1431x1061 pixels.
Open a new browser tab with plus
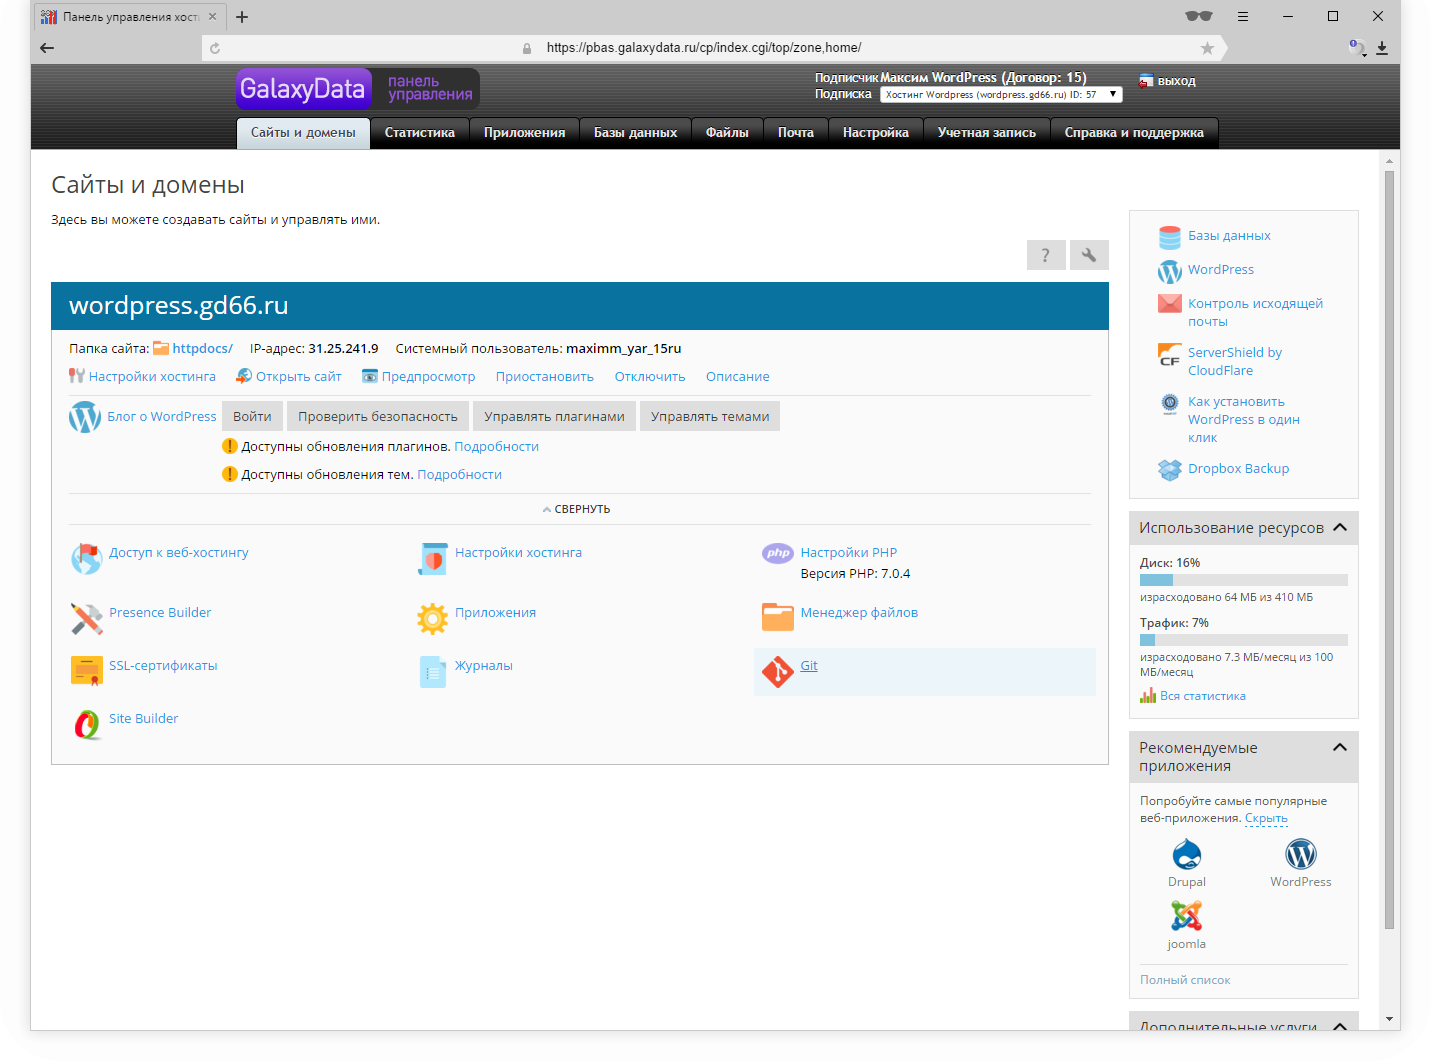(x=242, y=17)
